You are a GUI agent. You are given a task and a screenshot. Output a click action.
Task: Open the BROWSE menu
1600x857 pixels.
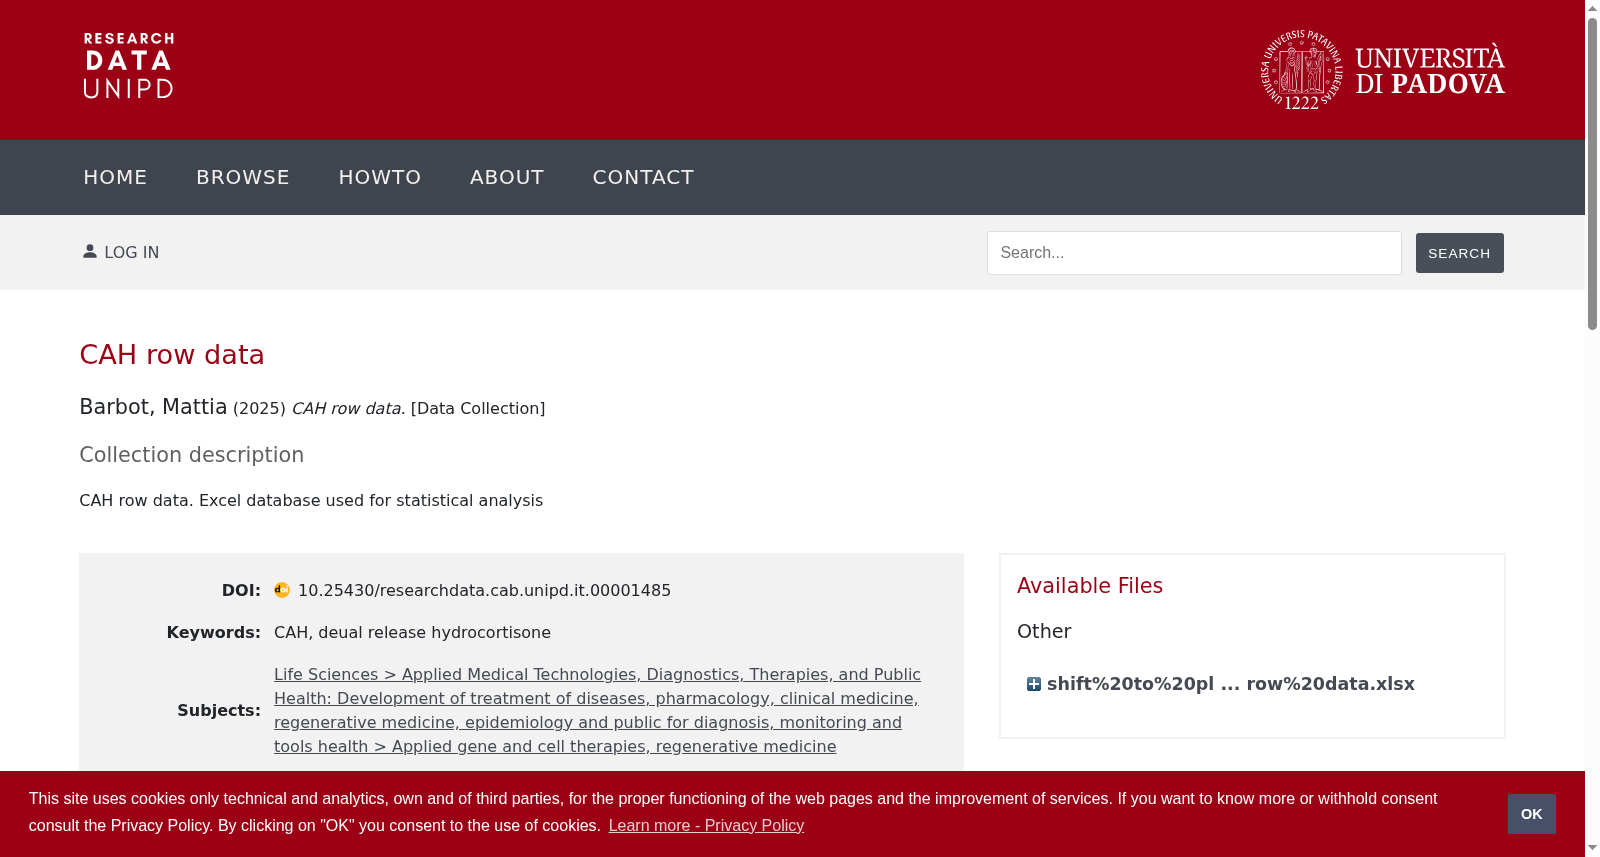pos(243,177)
